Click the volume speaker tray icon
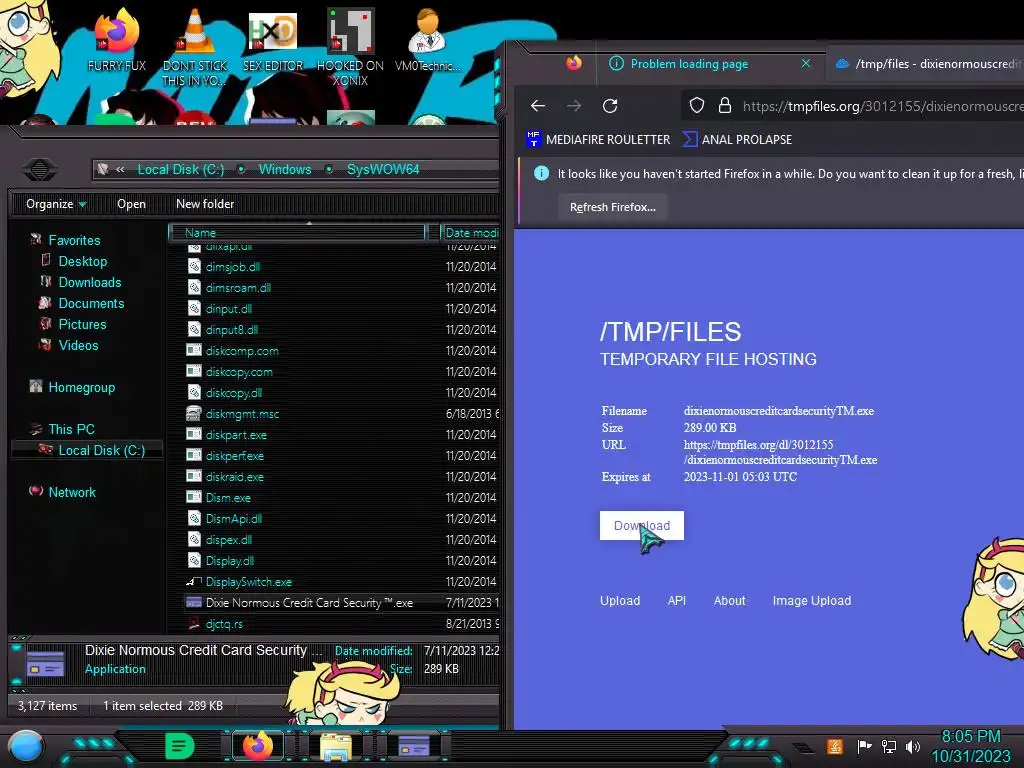Image resolution: width=1024 pixels, height=768 pixels. (913, 746)
